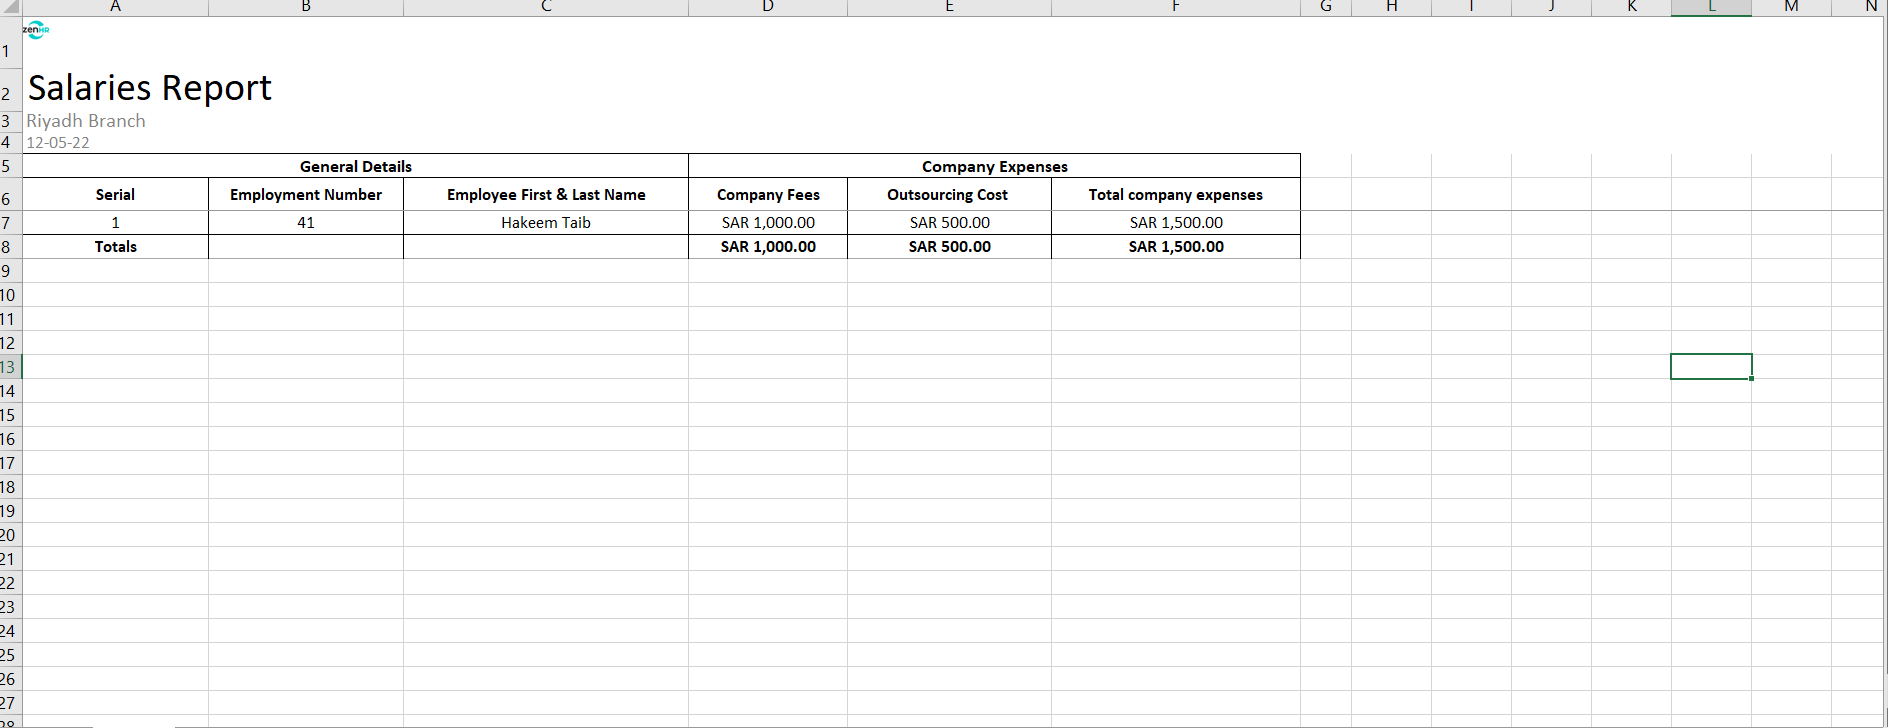Select column C header
The image size is (1888, 728).
[x=546, y=7]
